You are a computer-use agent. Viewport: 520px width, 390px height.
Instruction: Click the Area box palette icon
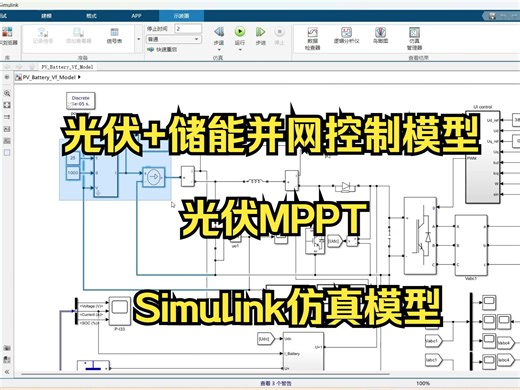[x=7, y=153]
